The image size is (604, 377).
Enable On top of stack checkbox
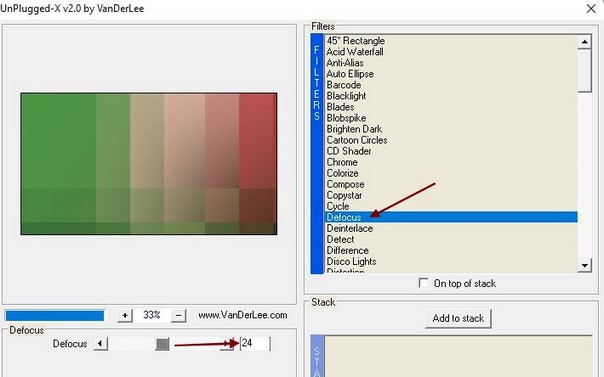pyautogui.click(x=423, y=283)
